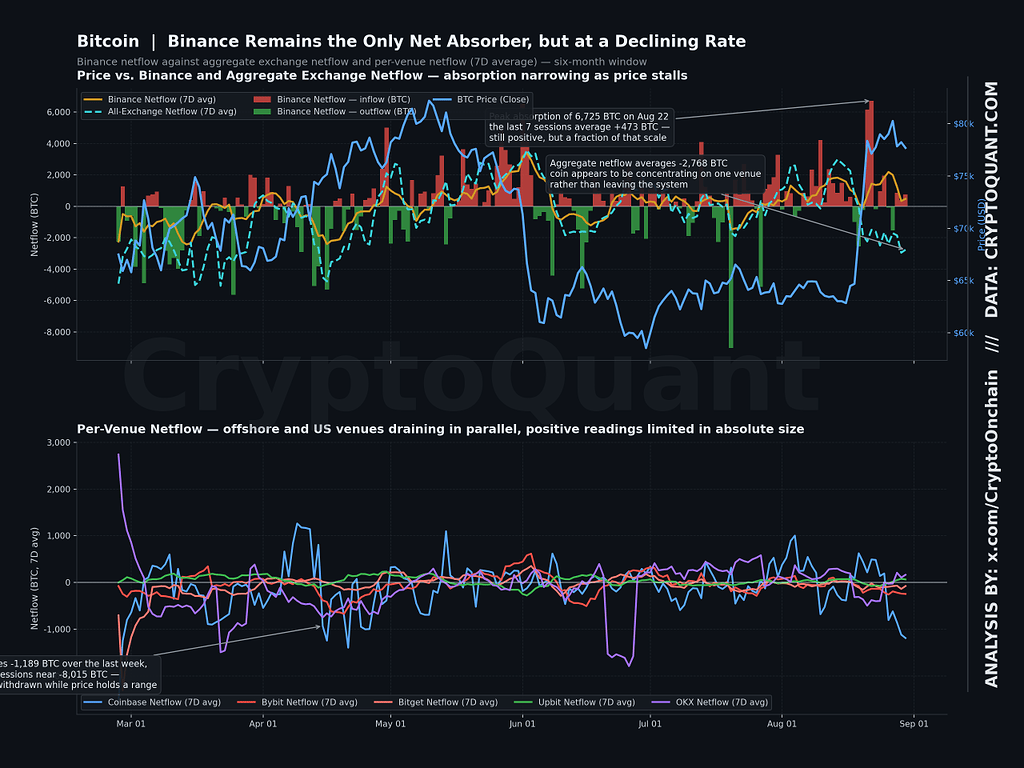Click the 'Aggregate netflow averages -2,768 BTC' annotation box
Viewport: 1024px width, 768px height.
655,174
